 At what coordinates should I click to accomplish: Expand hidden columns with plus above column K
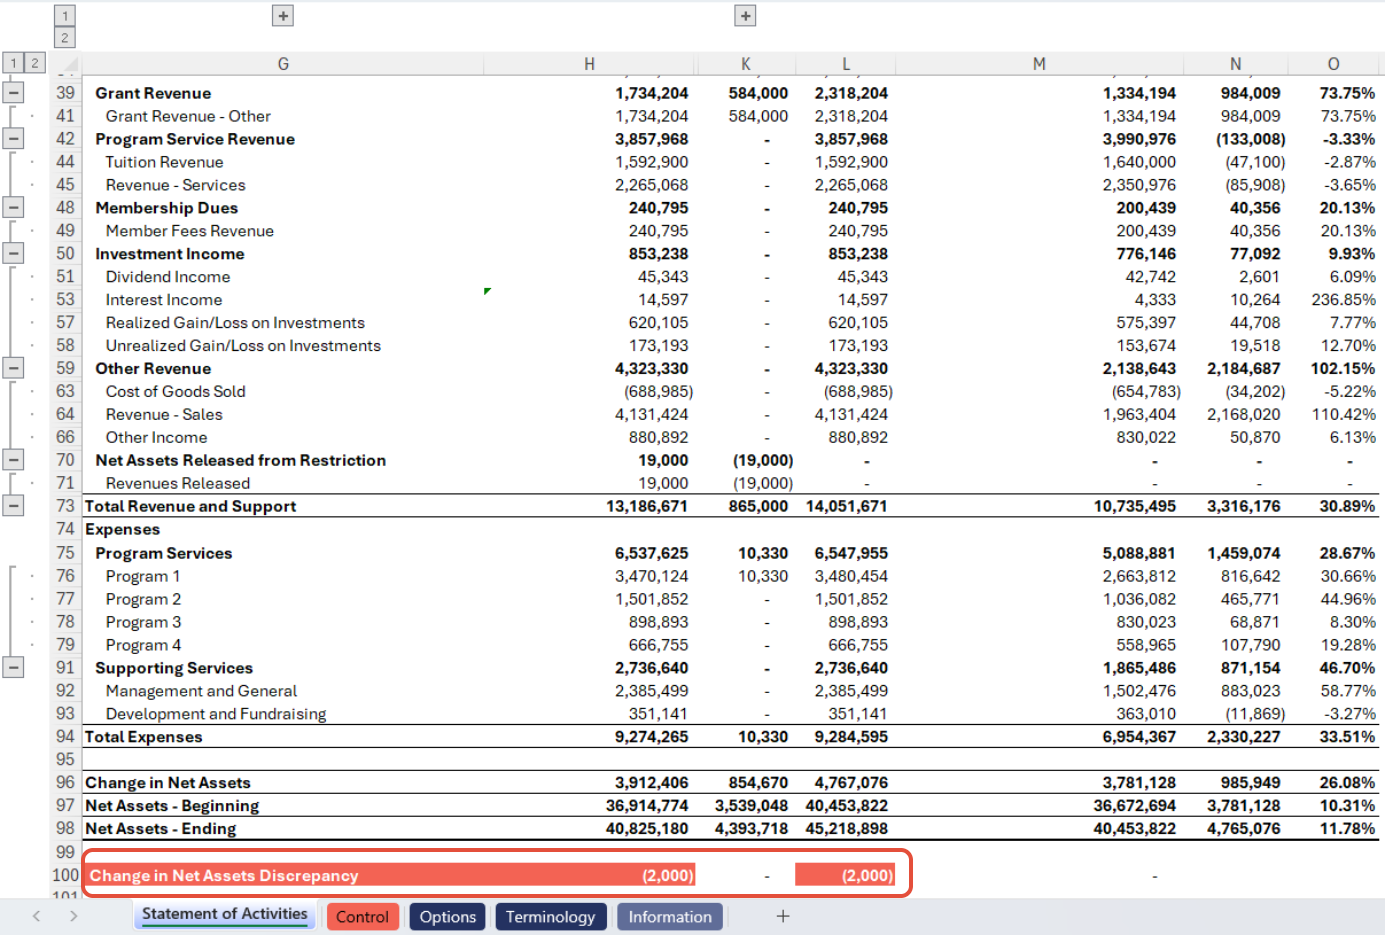pyautogui.click(x=745, y=16)
